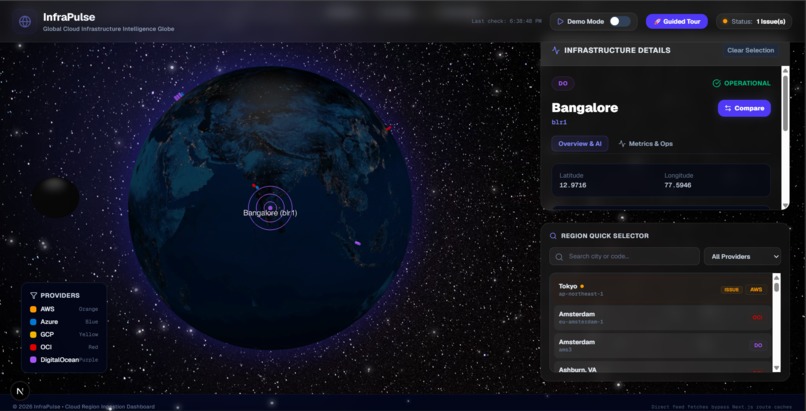Screen dimensions: 806x411
Task: Select the Amsterdam eu-amsterdam-1 OCI row
Action: (x=662, y=317)
